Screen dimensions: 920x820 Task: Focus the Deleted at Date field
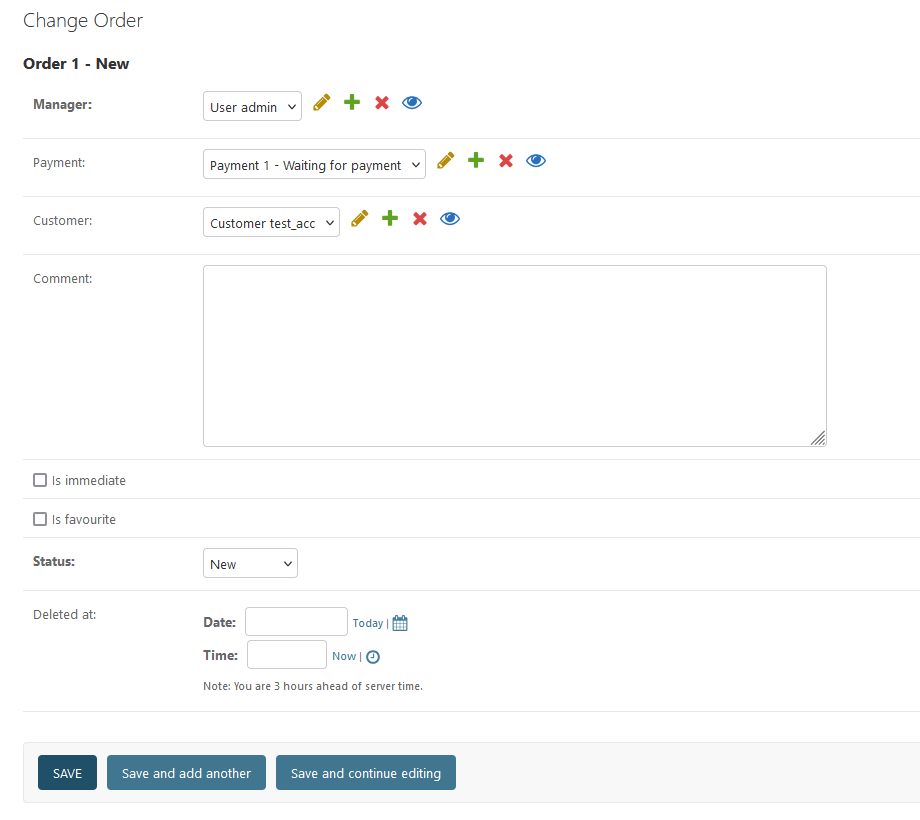coord(296,622)
